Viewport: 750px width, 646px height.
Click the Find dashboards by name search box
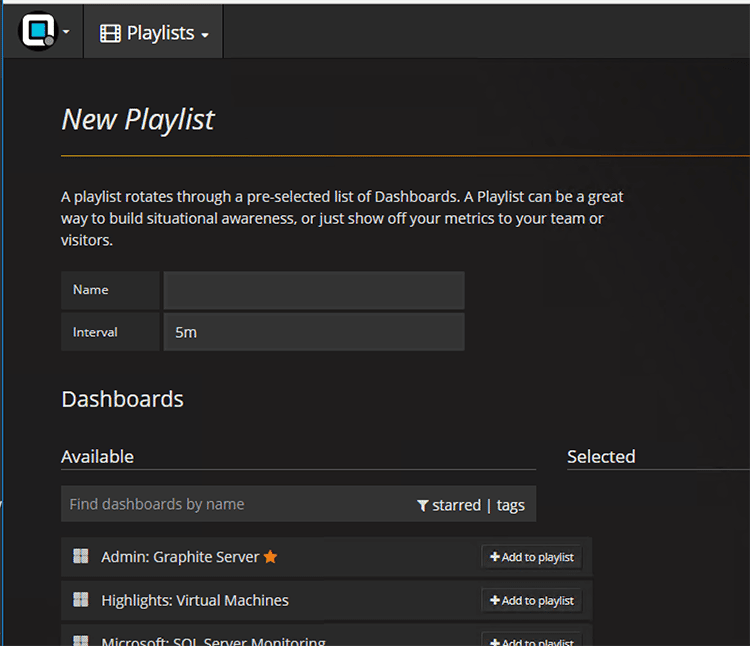point(235,504)
